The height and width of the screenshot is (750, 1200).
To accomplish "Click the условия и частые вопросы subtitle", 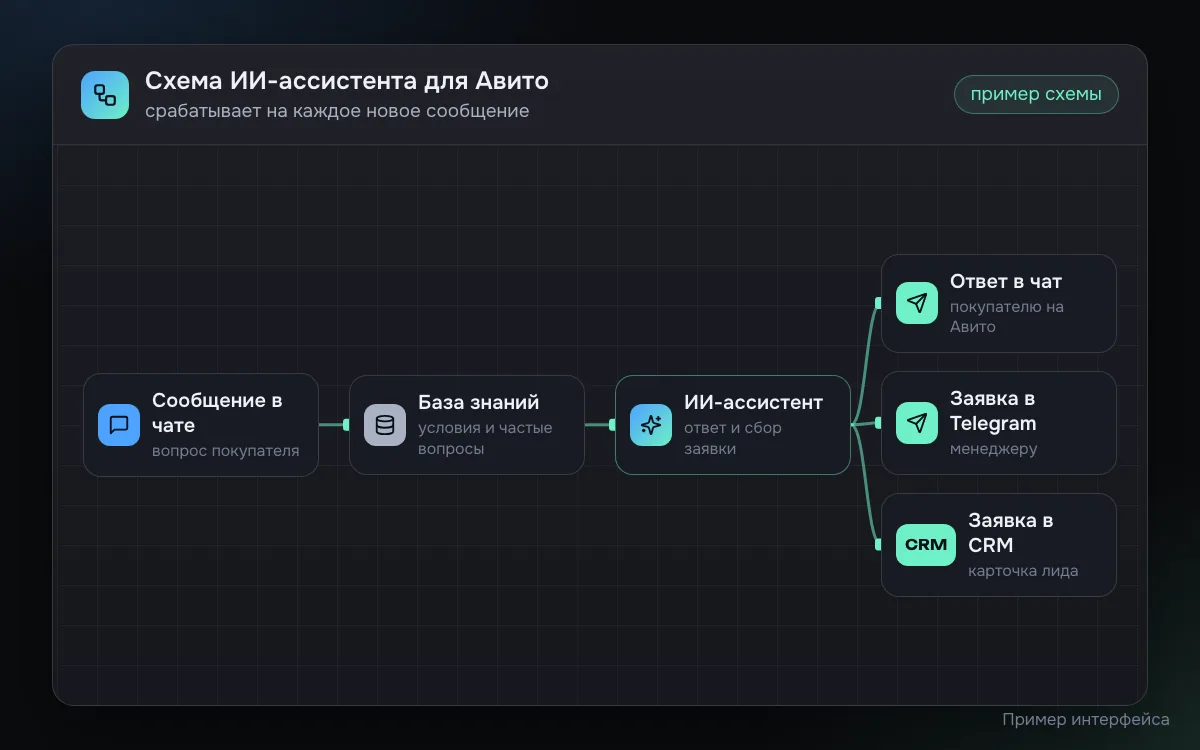I will (485, 439).
